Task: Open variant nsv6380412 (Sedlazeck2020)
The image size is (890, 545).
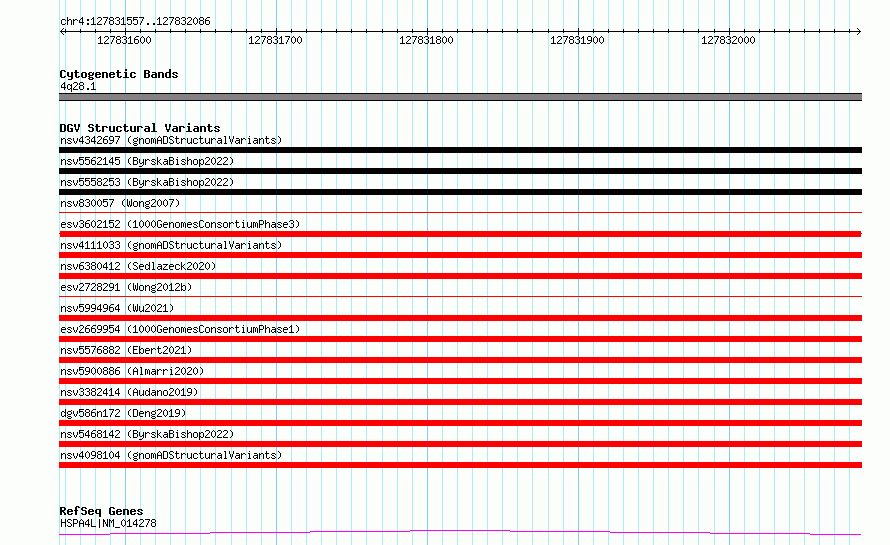Action: click(x=138, y=266)
